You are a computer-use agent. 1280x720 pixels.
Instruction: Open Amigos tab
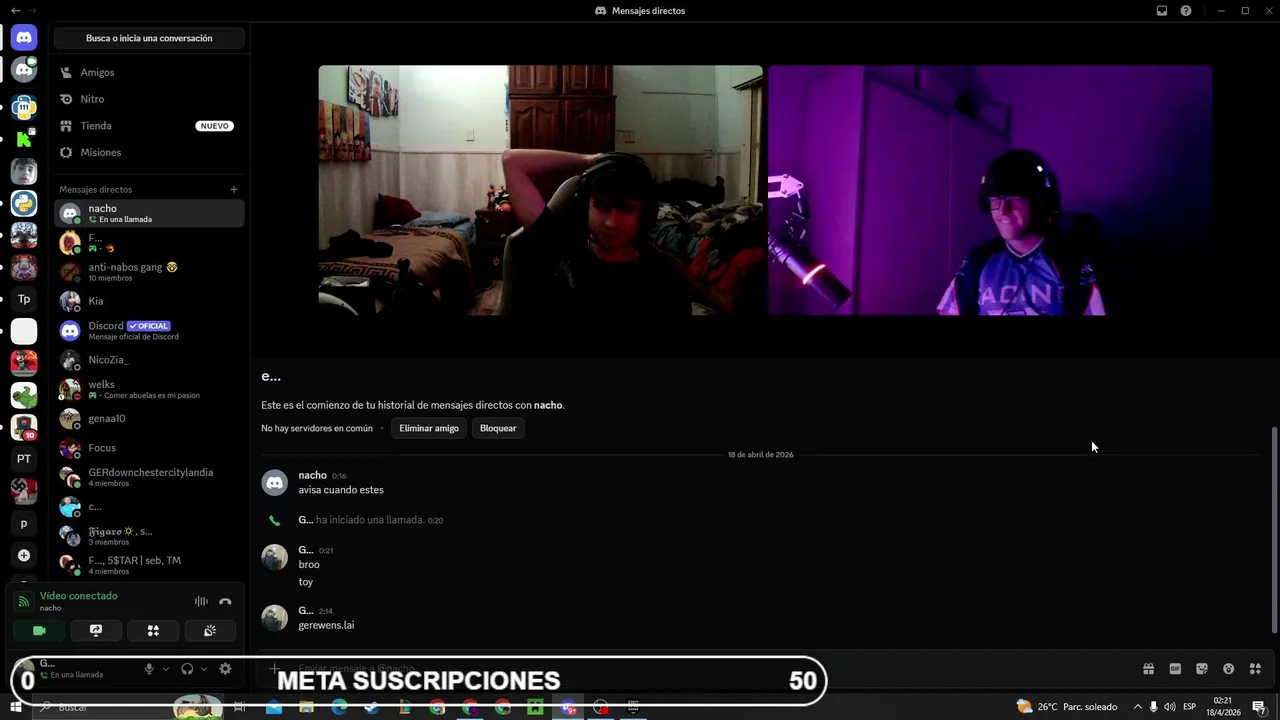click(149, 72)
